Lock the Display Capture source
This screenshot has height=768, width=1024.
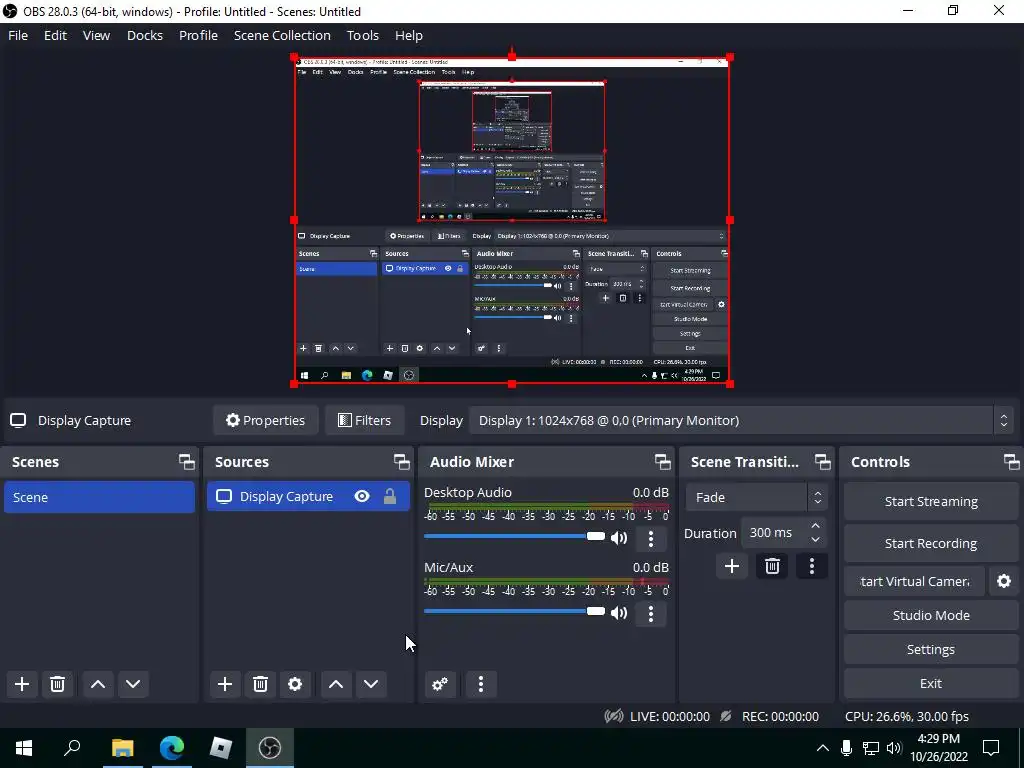(390, 497)
